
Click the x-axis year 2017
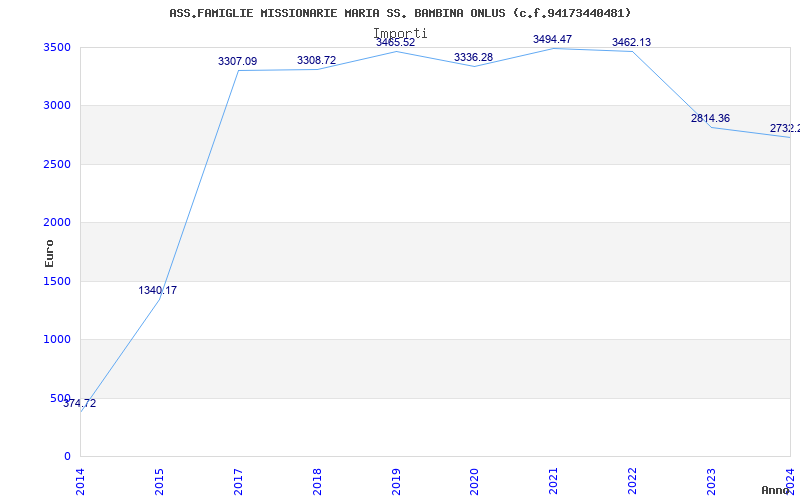[x=238, y=482]
